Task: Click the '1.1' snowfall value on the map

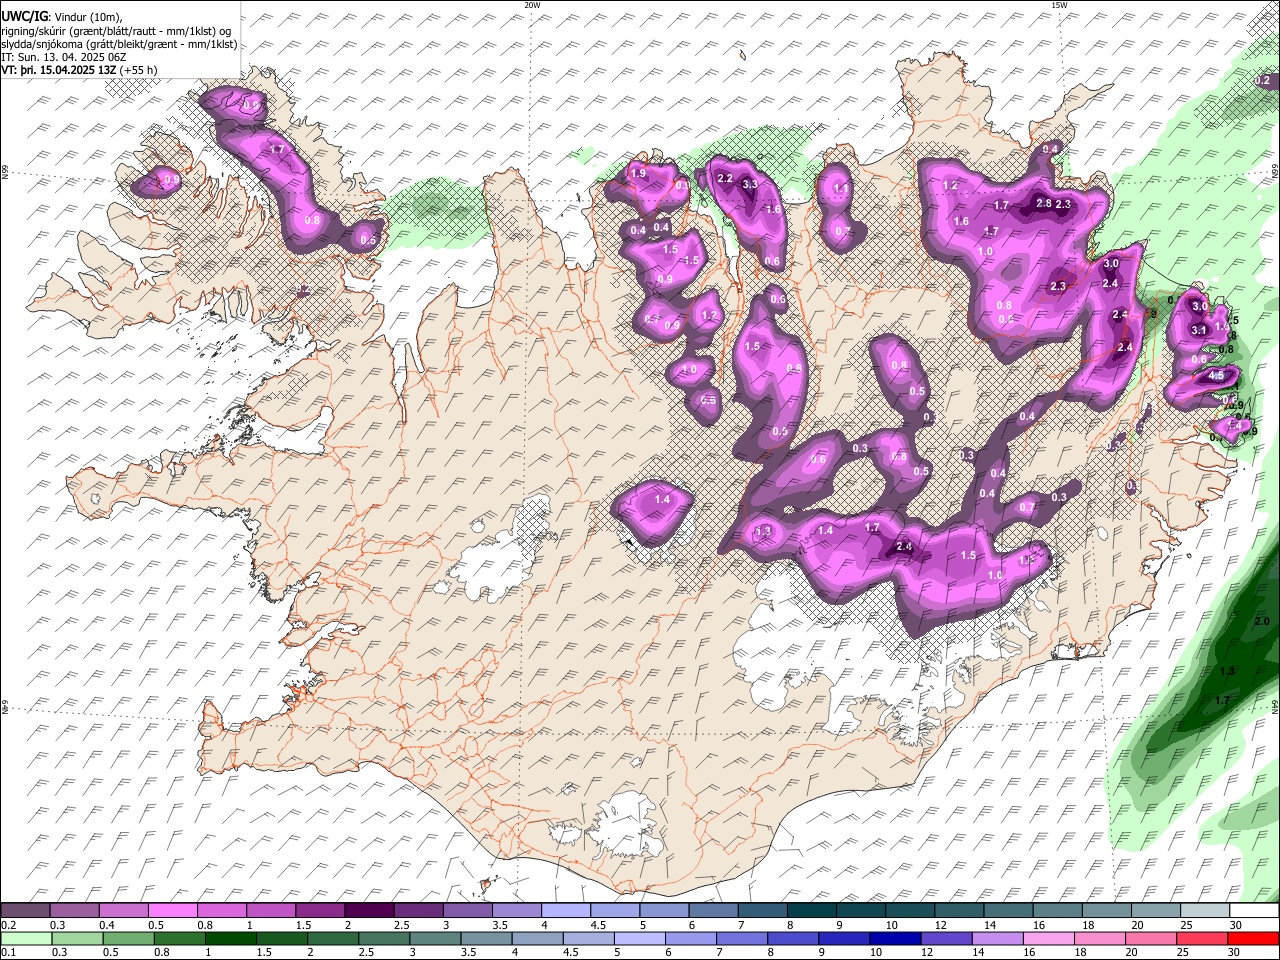Action: click(841, 187)
